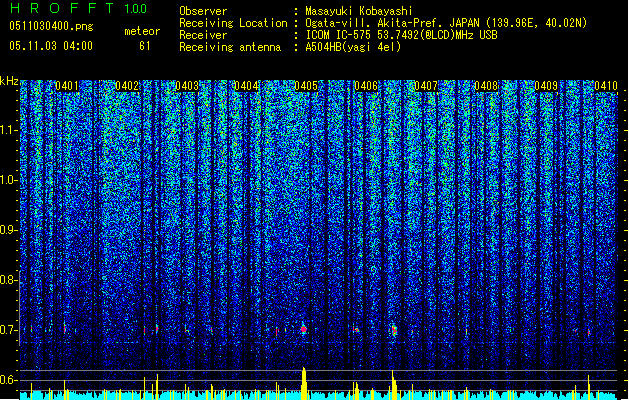Click the 0405 time marker
Screen dimensions: 629x400
click(306, 86)
